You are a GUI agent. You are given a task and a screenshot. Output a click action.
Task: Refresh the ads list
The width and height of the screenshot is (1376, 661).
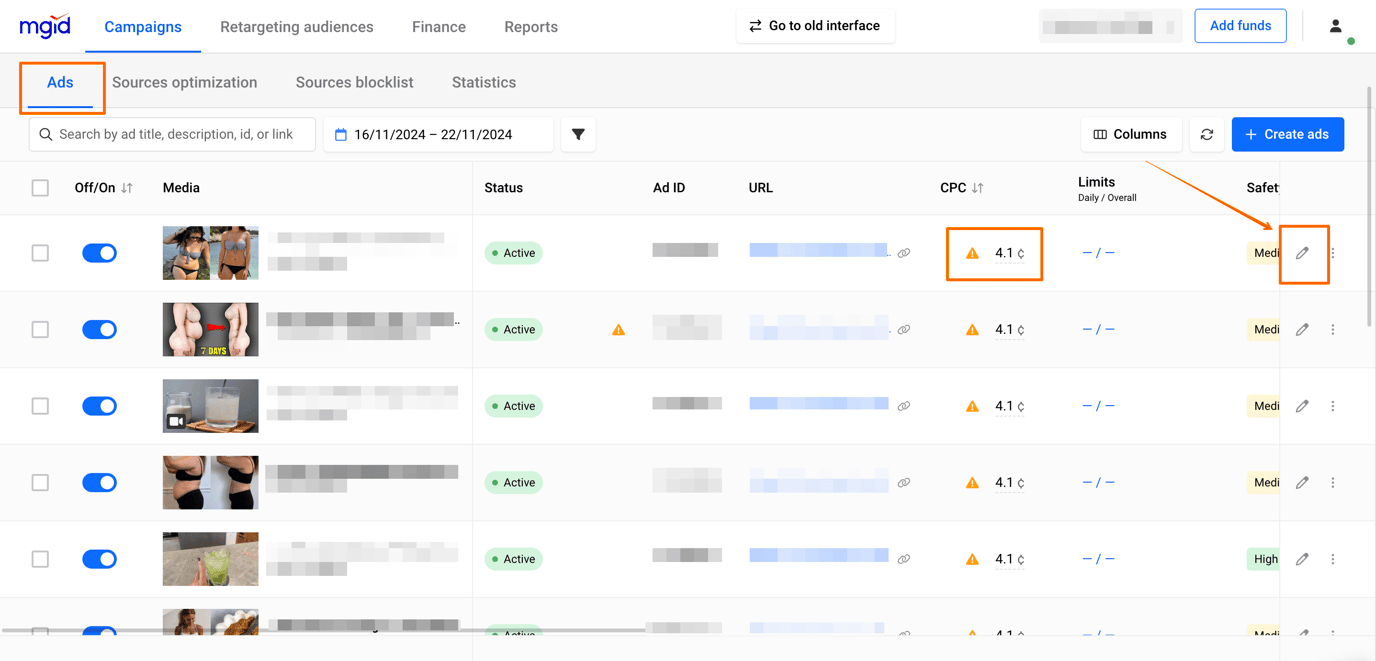point(1207,133)
